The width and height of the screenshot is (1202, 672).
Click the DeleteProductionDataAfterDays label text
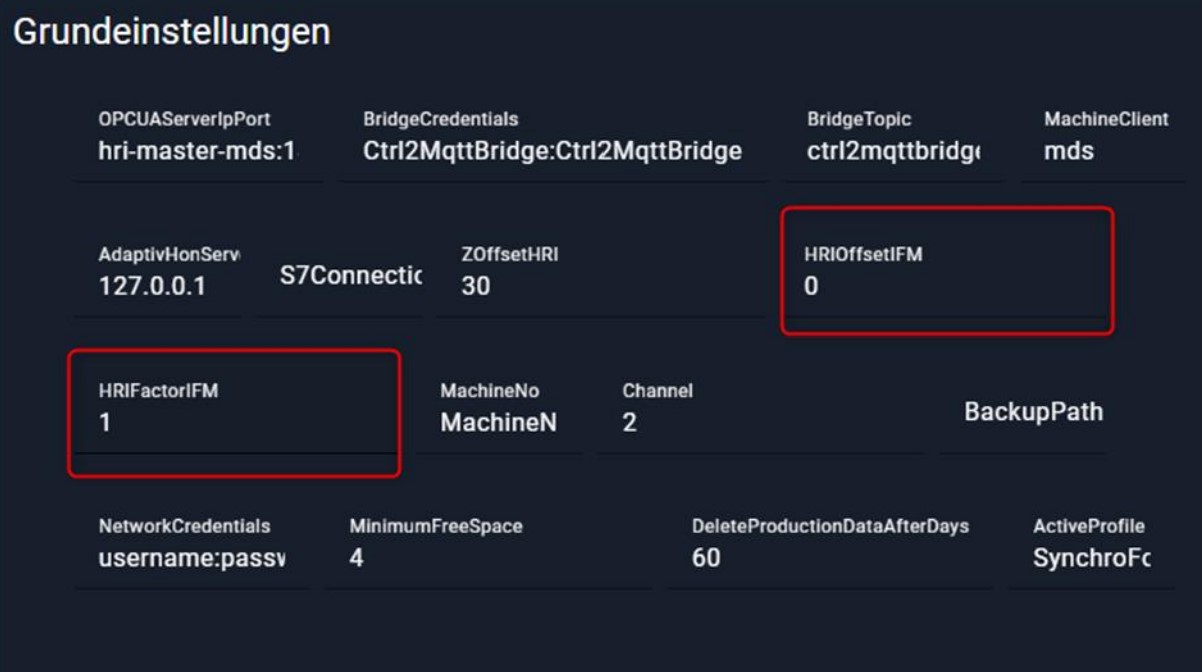(x=830, y=526)
